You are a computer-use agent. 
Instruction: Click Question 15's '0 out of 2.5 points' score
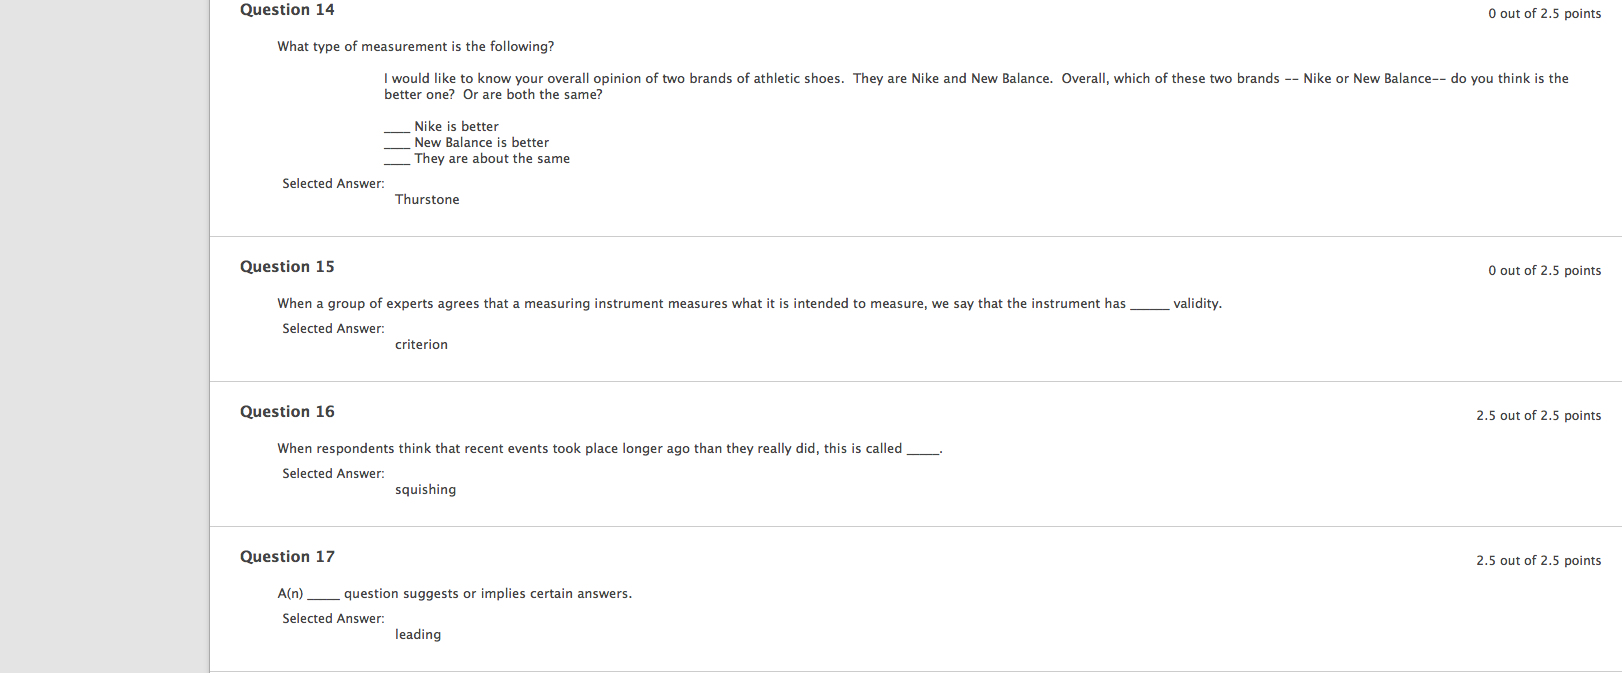point(1544,271)
